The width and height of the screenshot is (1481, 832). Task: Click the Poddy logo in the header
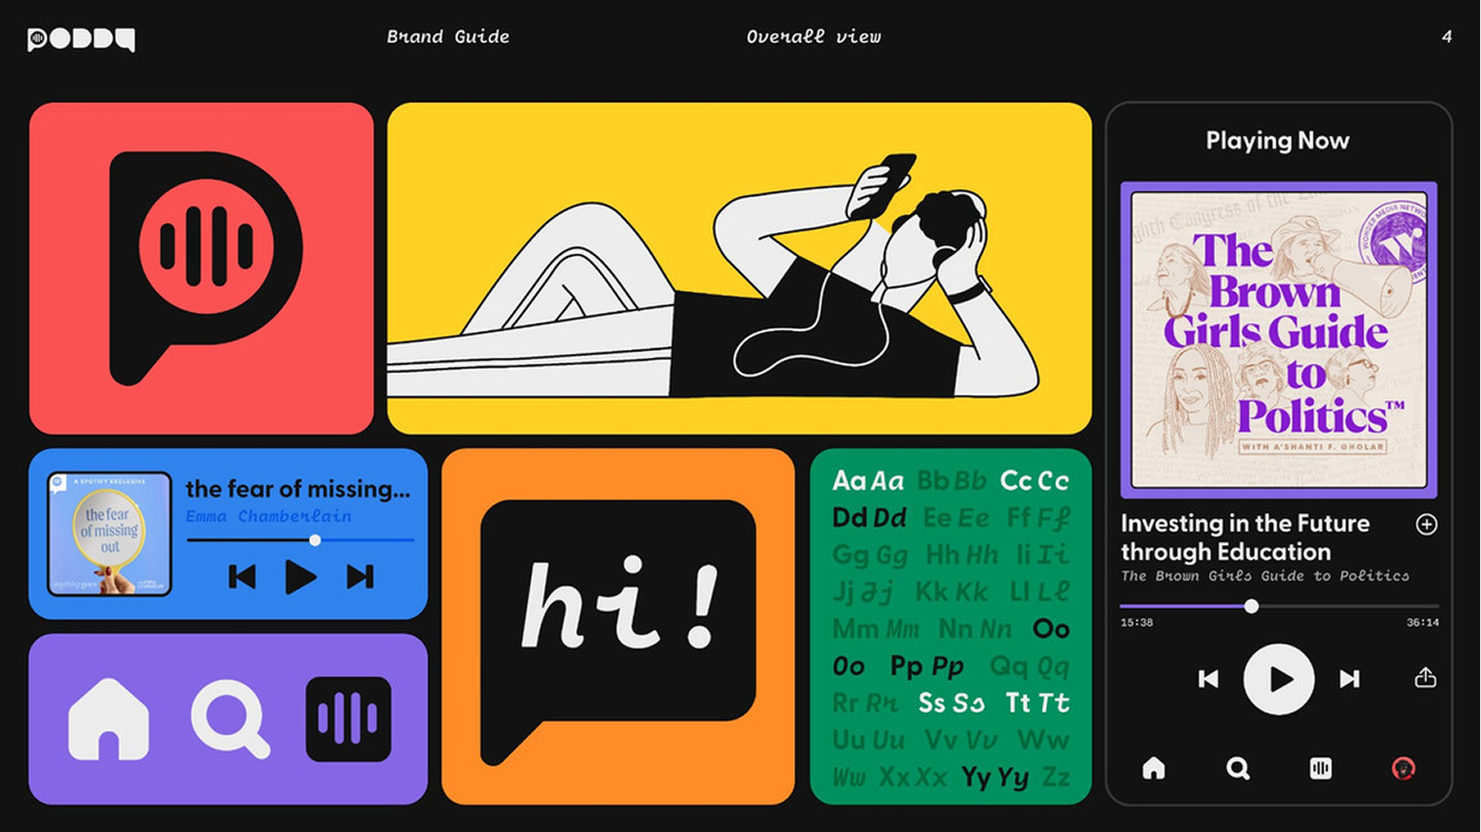81,39
